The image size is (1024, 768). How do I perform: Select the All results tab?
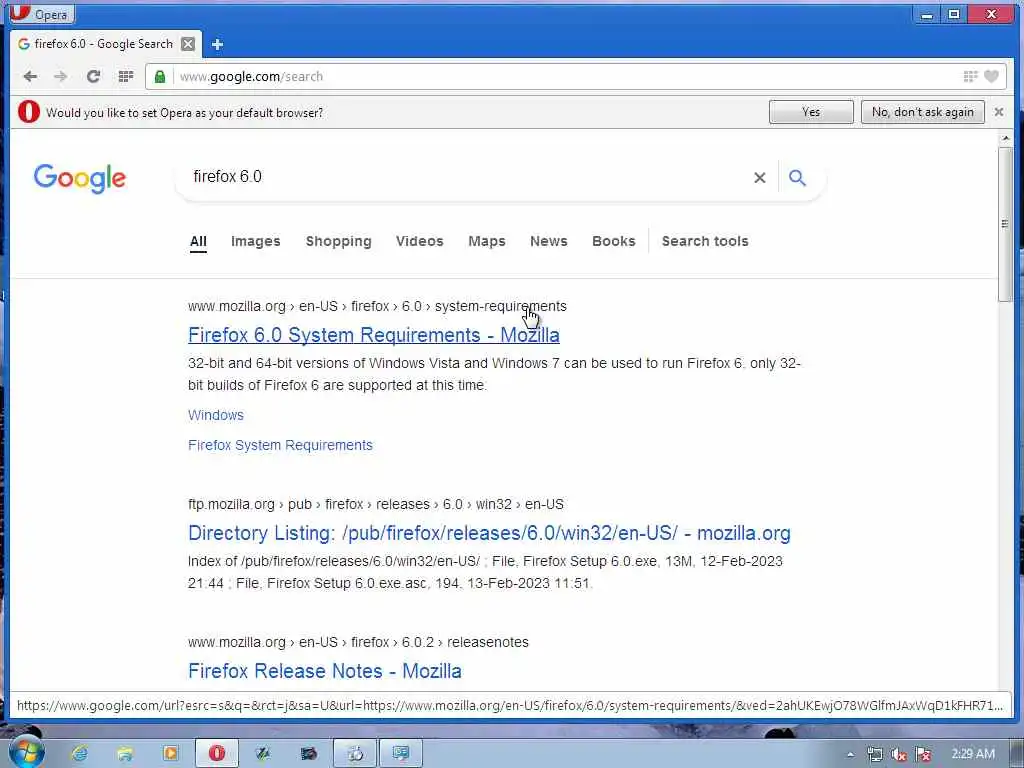(198, 242)
